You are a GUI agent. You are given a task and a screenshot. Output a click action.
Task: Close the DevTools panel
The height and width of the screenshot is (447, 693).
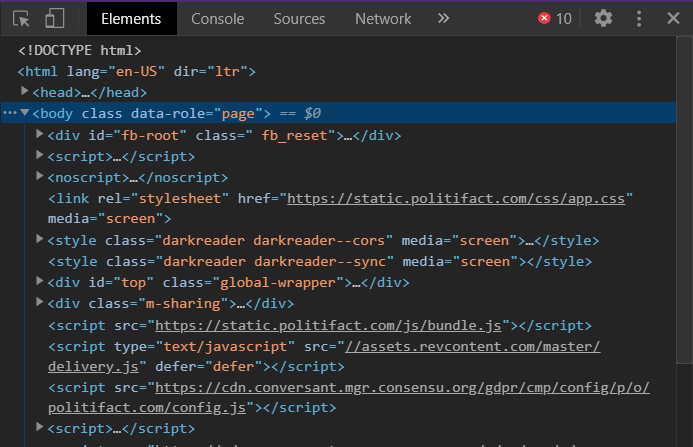coord(673,19)
